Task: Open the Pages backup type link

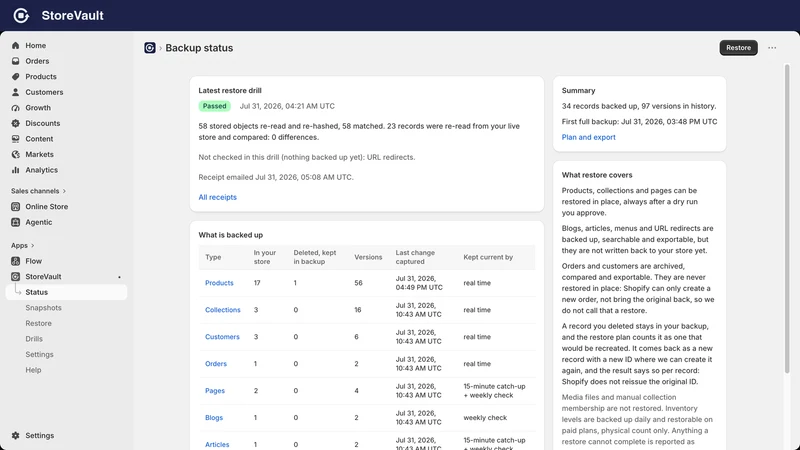Action: coord(215,391)
